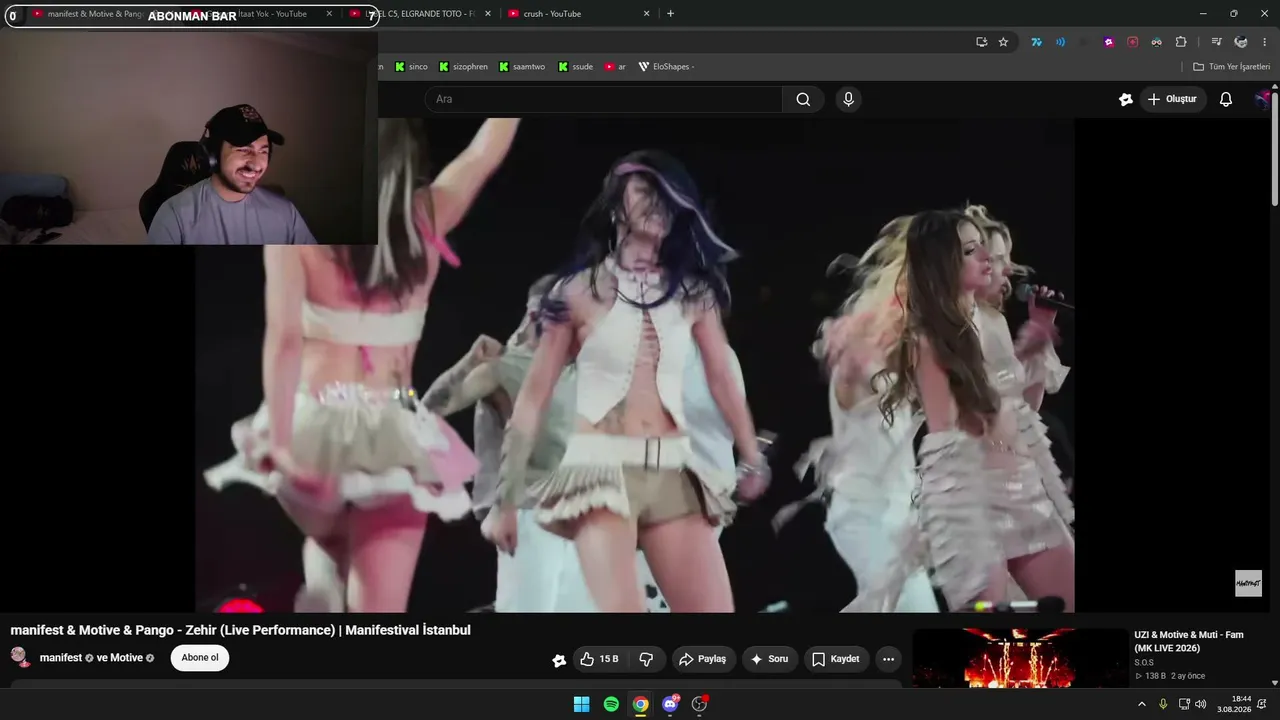Click the Oluştur create button
This screenshot has width=1280, height=720.
click(x=1172, y=99)
